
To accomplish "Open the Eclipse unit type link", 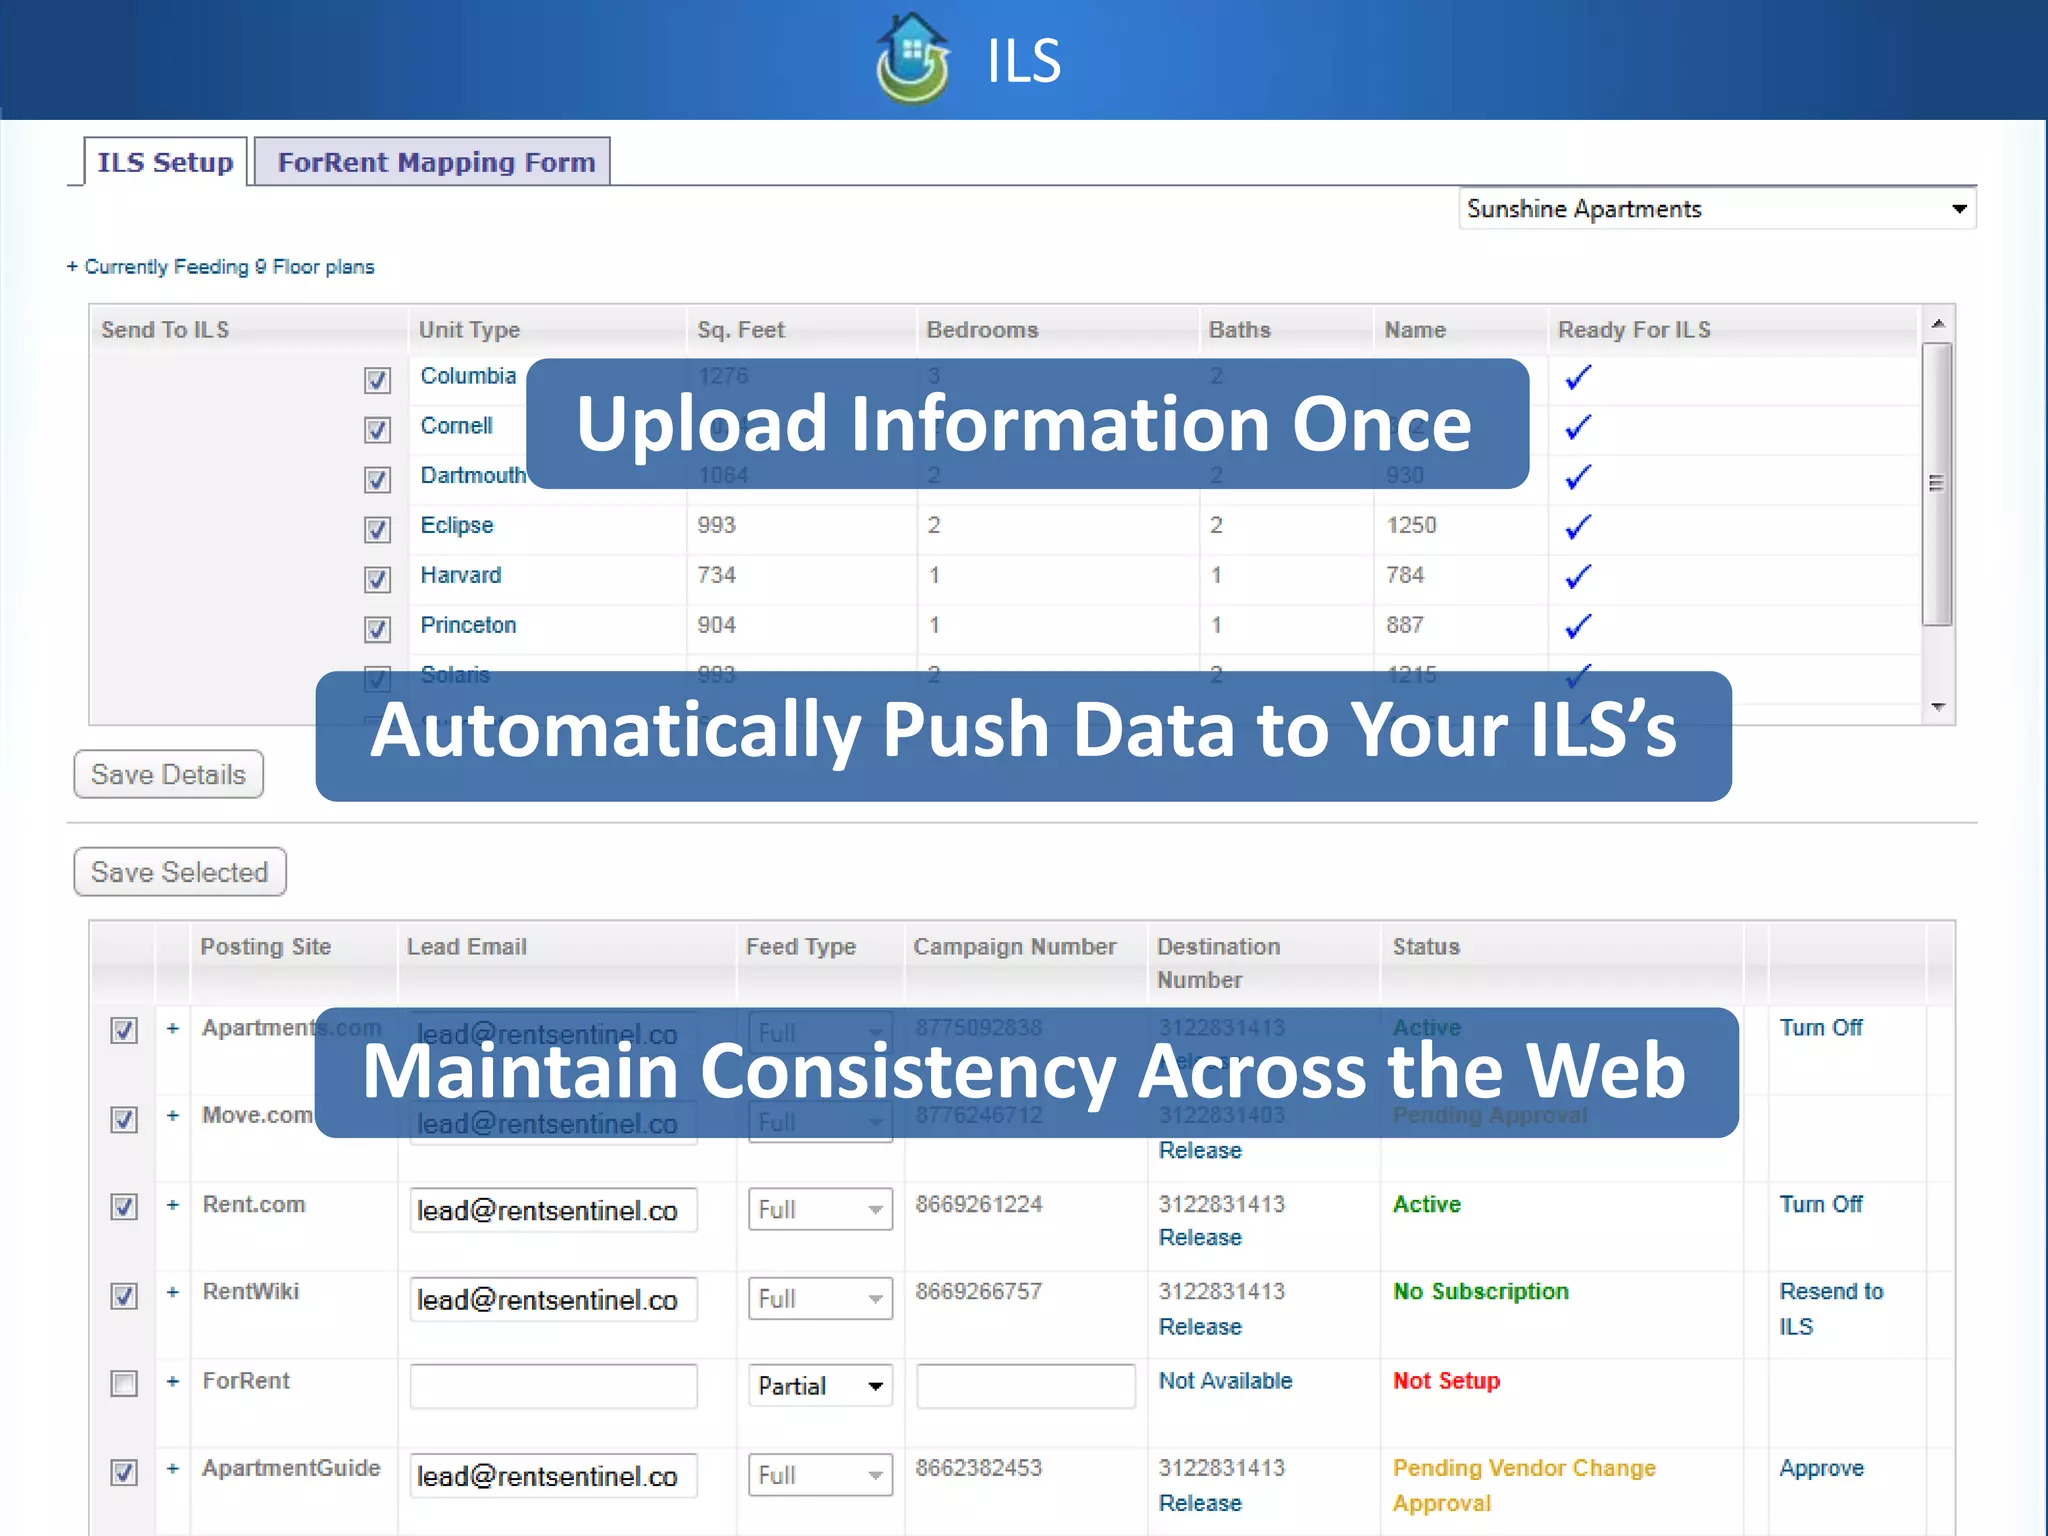I will (x=457, y=525).
